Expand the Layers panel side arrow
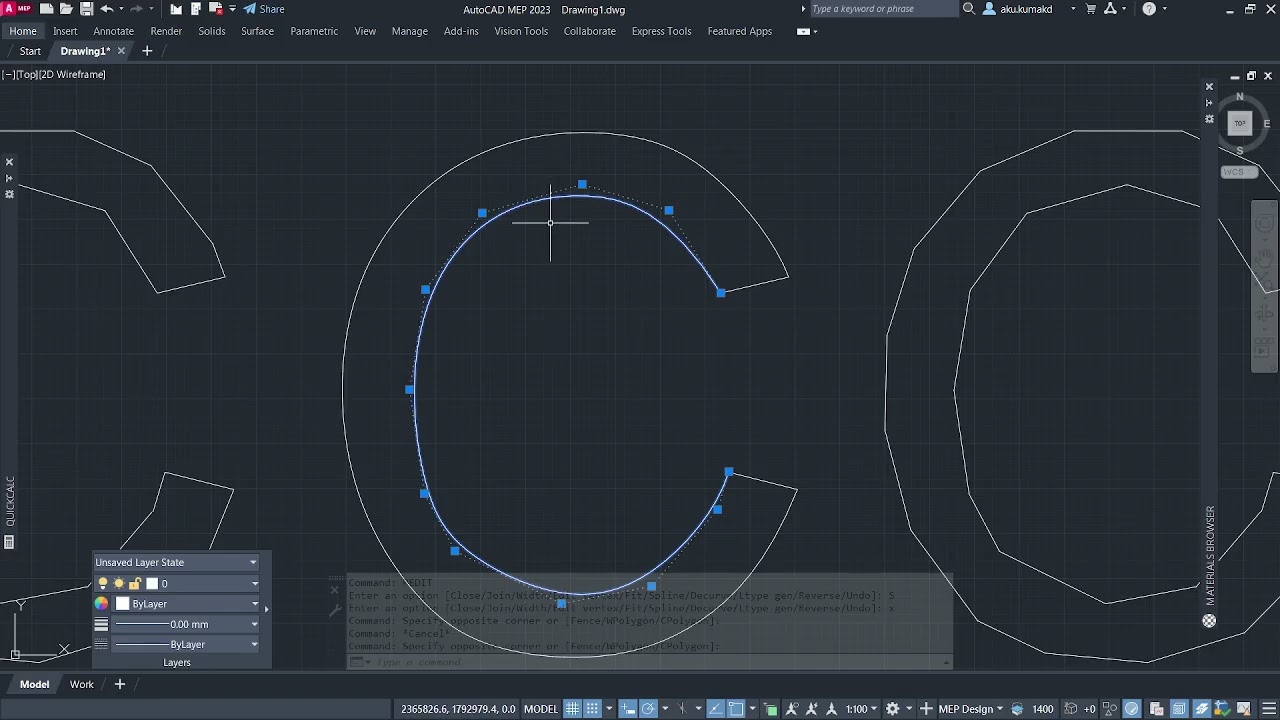The image size is (1280, 720). [266, 609]
